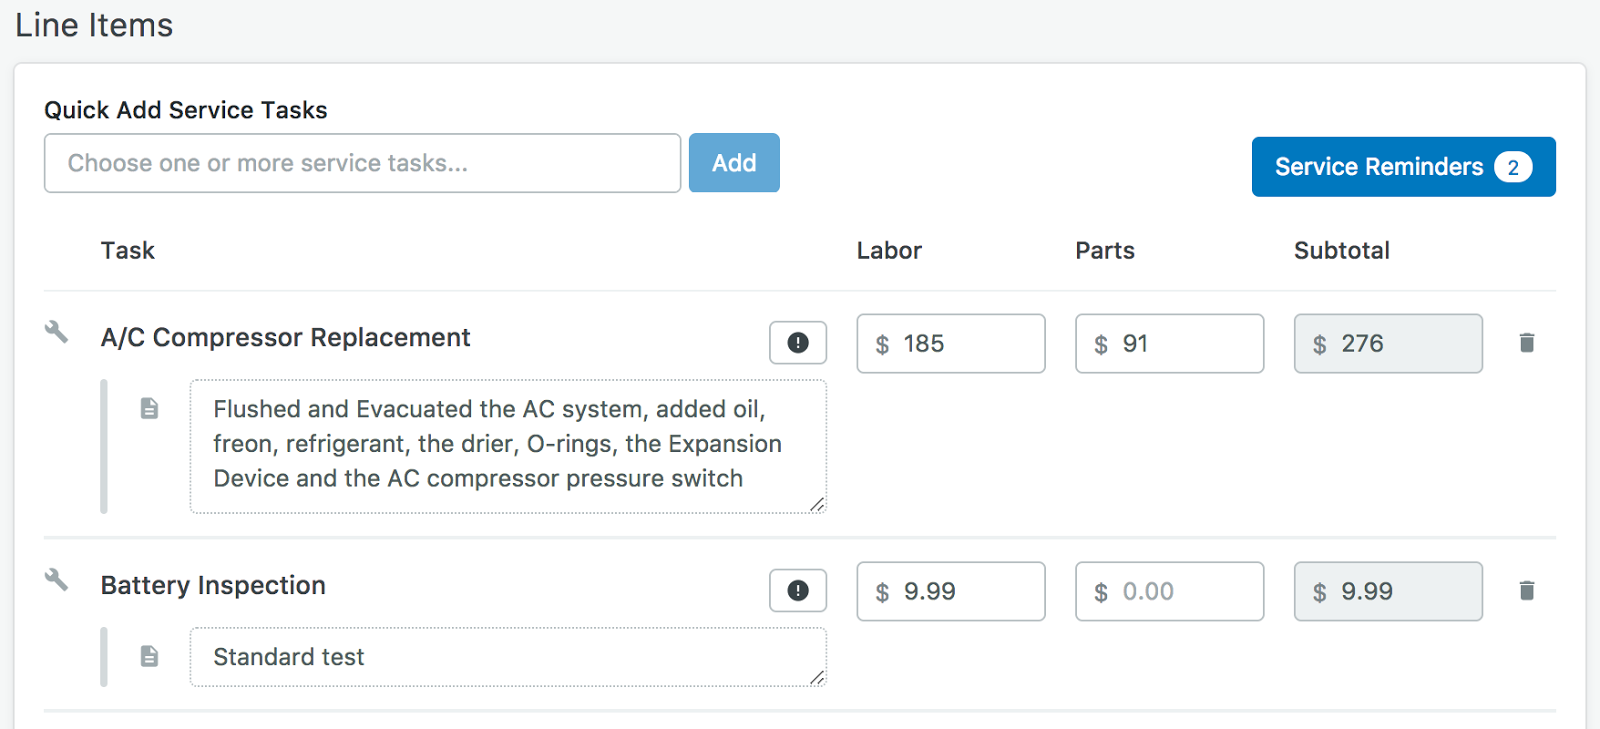Click the Flushed and Evacuated notes textarea
1600x729 pixels.
[x=507, y=445]
